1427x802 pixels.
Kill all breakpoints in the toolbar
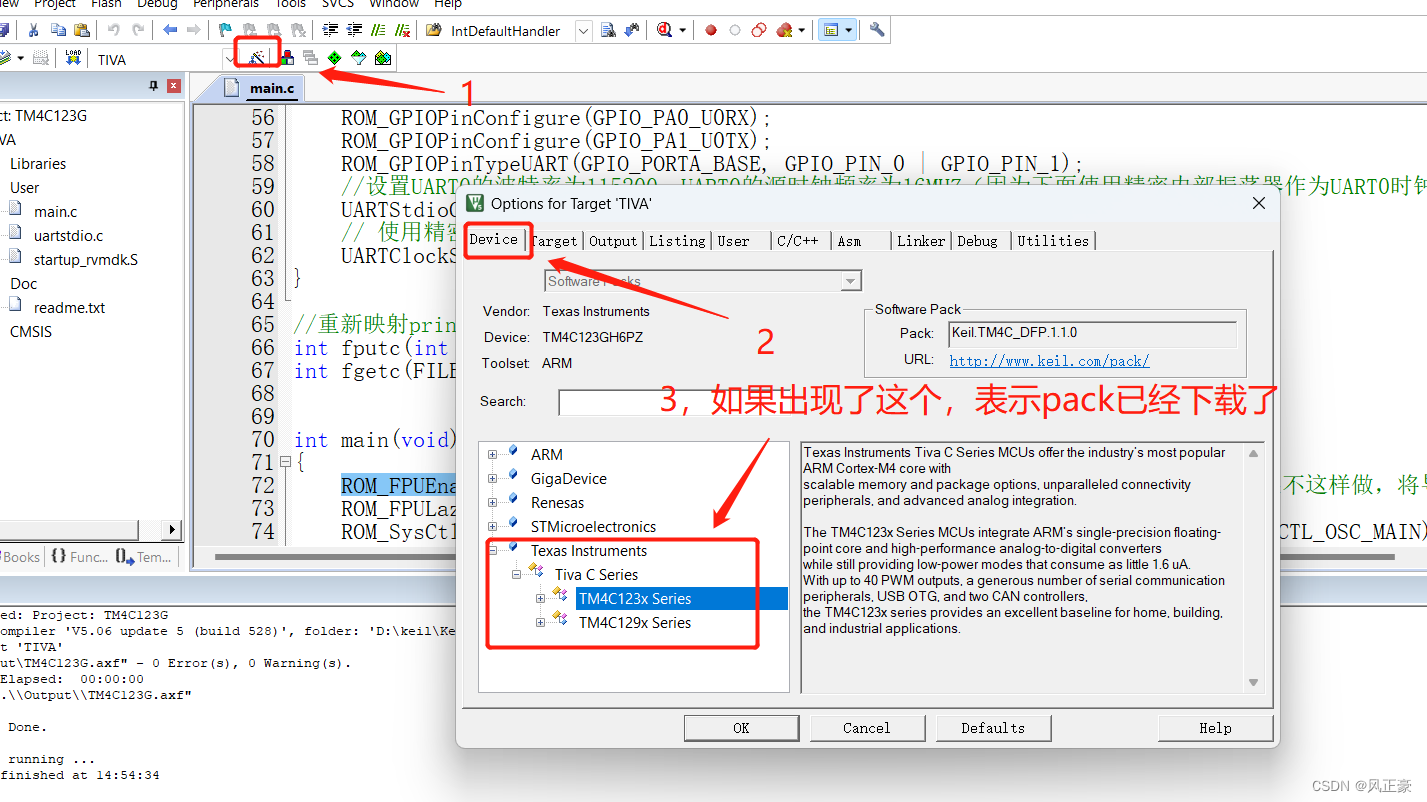[x=785, y=30]
